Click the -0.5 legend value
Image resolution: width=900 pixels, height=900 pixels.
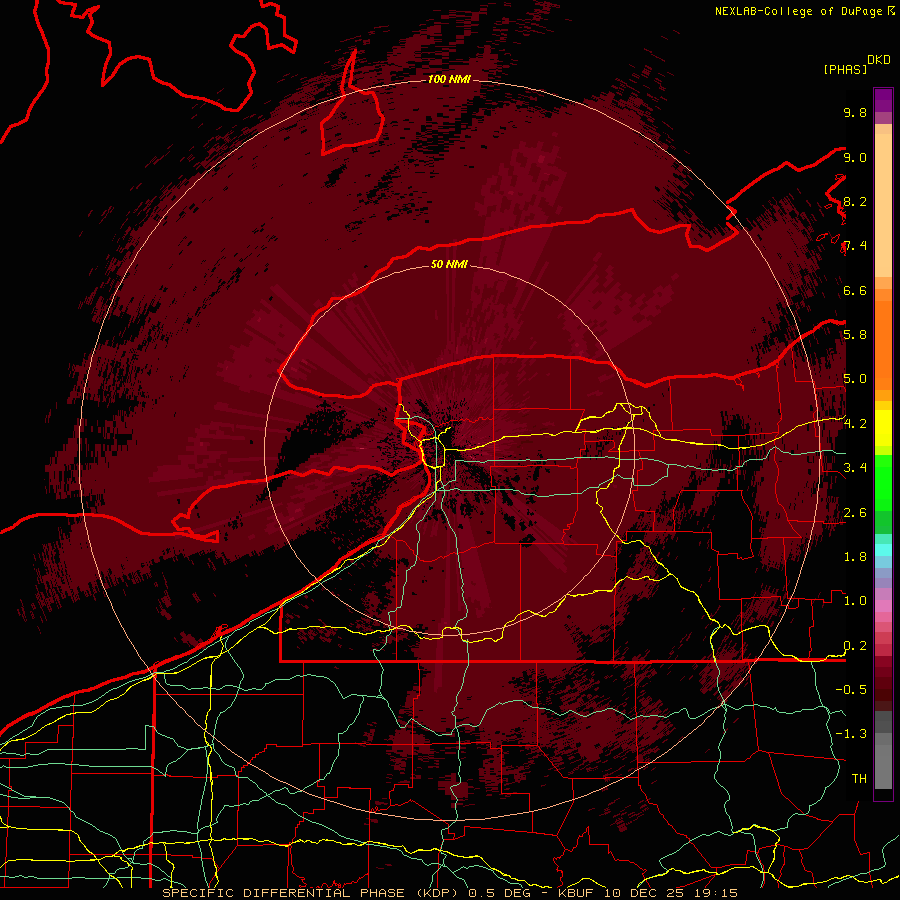851,690
